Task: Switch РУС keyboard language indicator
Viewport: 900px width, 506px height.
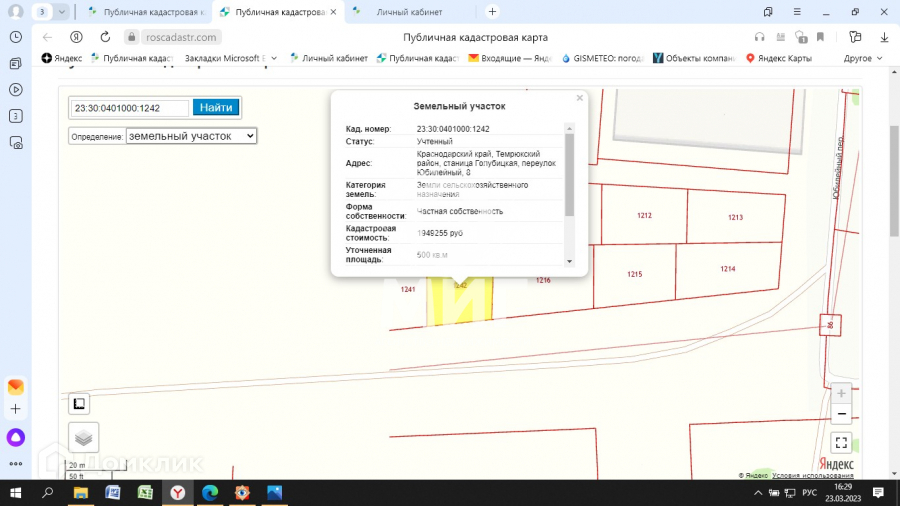Action: pyautogui.click(x=809, y=493)
